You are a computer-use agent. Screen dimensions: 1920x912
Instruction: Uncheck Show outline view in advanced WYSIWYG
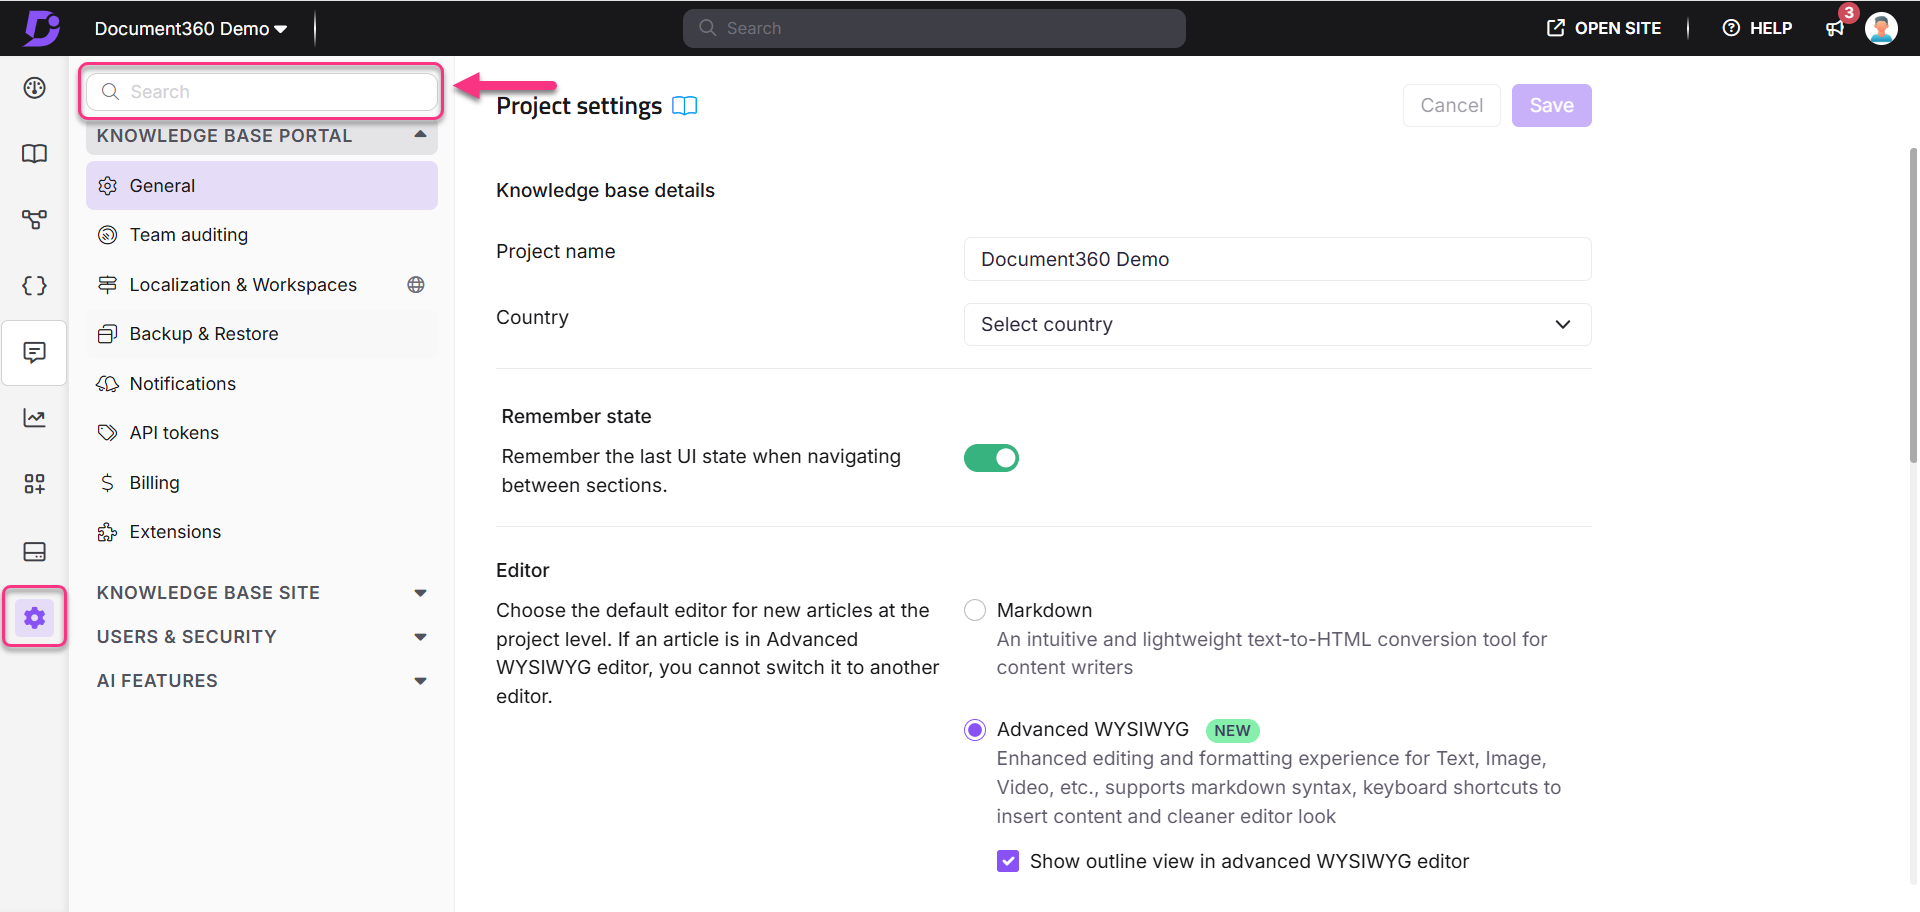(1008, 861)
